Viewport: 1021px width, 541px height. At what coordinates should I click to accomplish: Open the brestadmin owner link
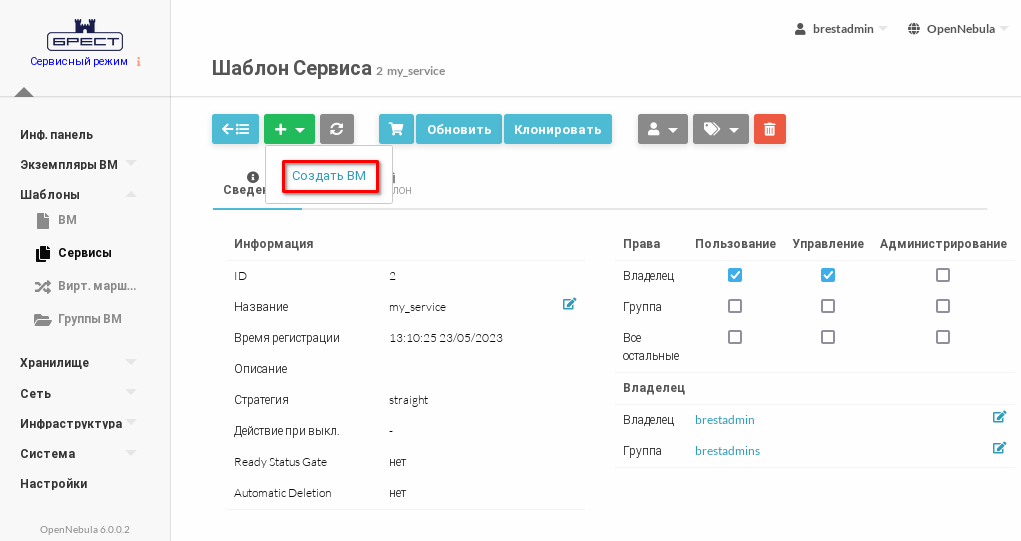tap(724, 420)
